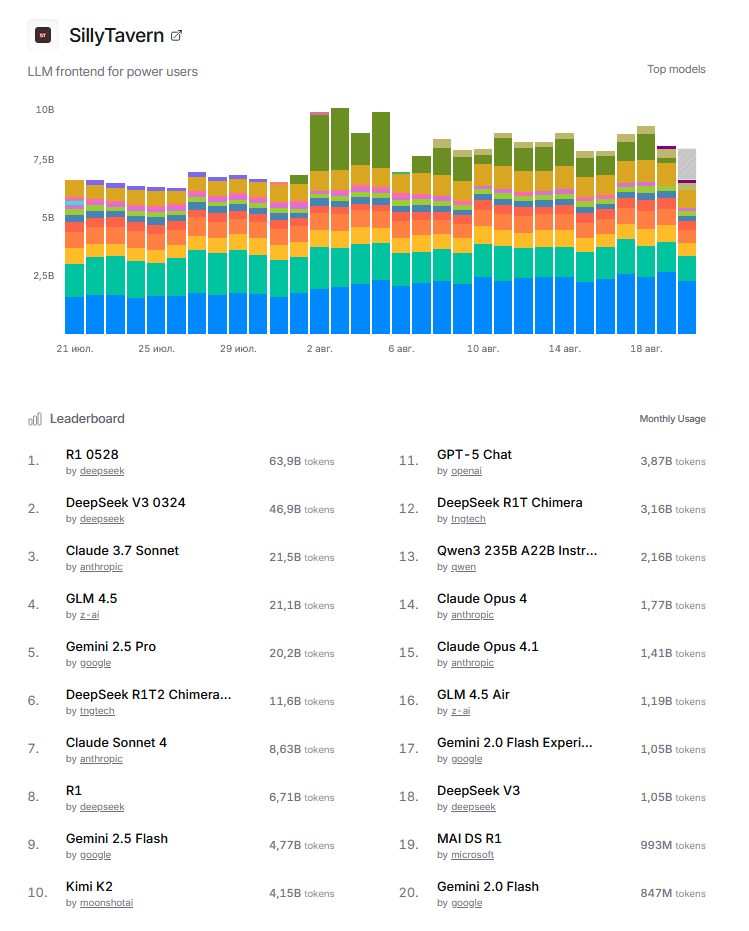
Task: Open the Gemini 2.0 Flash entry at rank 20
Action: [488, 886]
